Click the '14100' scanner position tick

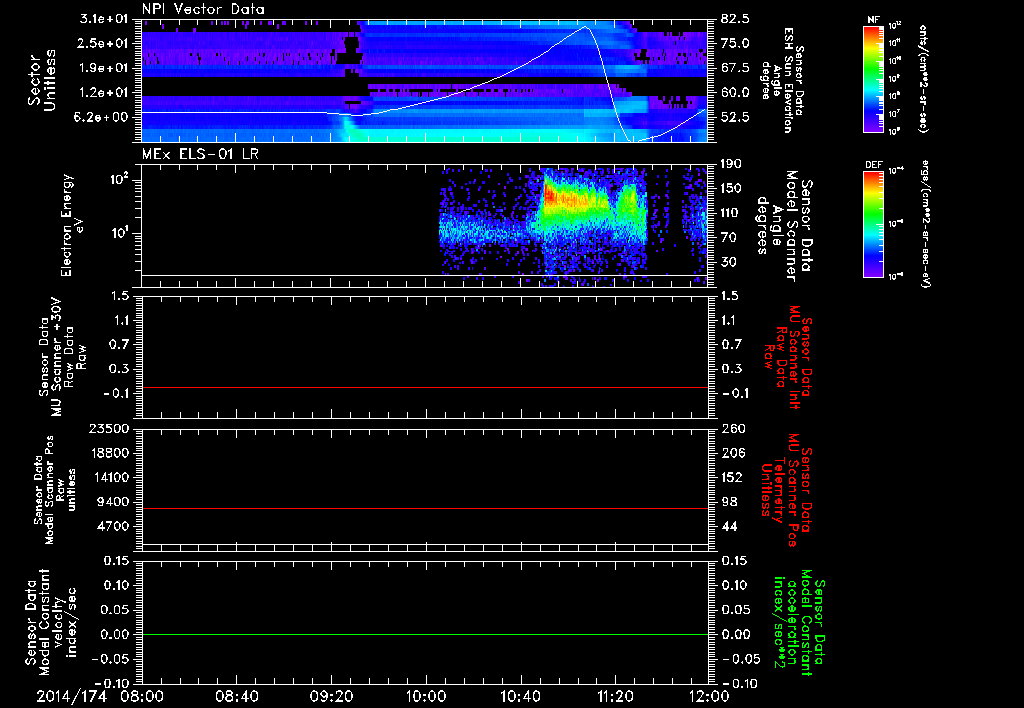click(x=110, y=477)
